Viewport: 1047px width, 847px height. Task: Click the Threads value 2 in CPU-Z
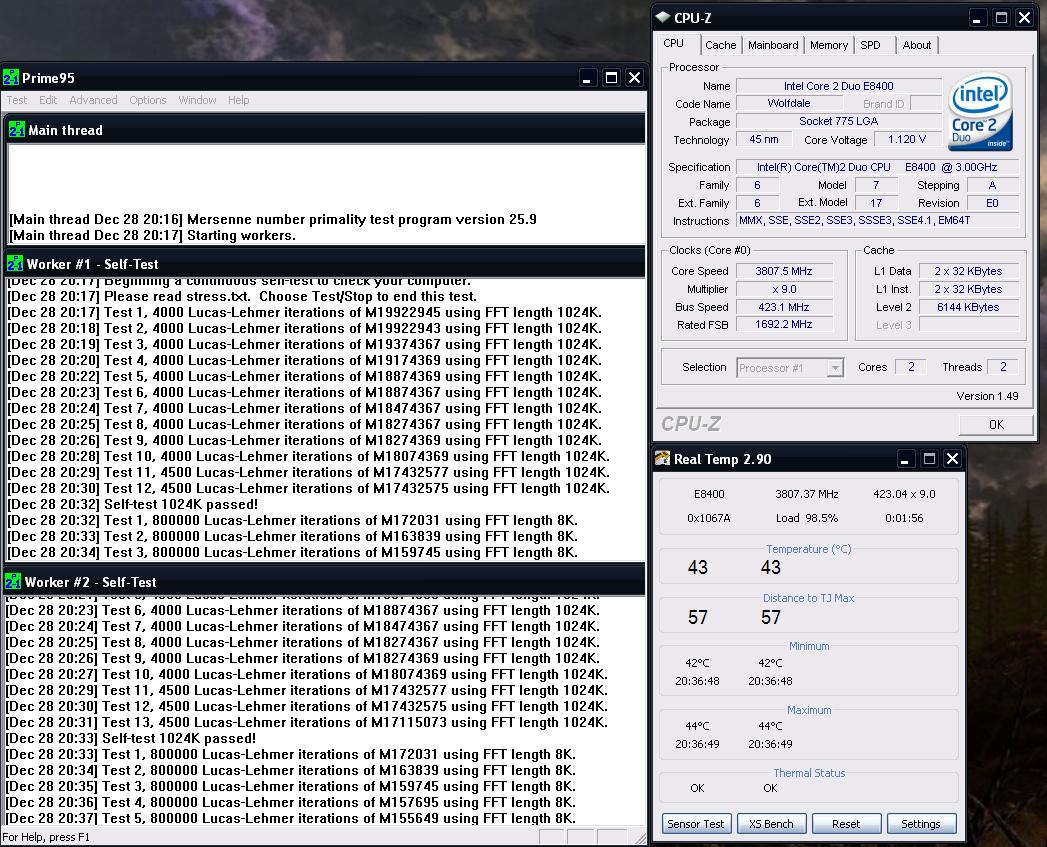point(1002,367)
